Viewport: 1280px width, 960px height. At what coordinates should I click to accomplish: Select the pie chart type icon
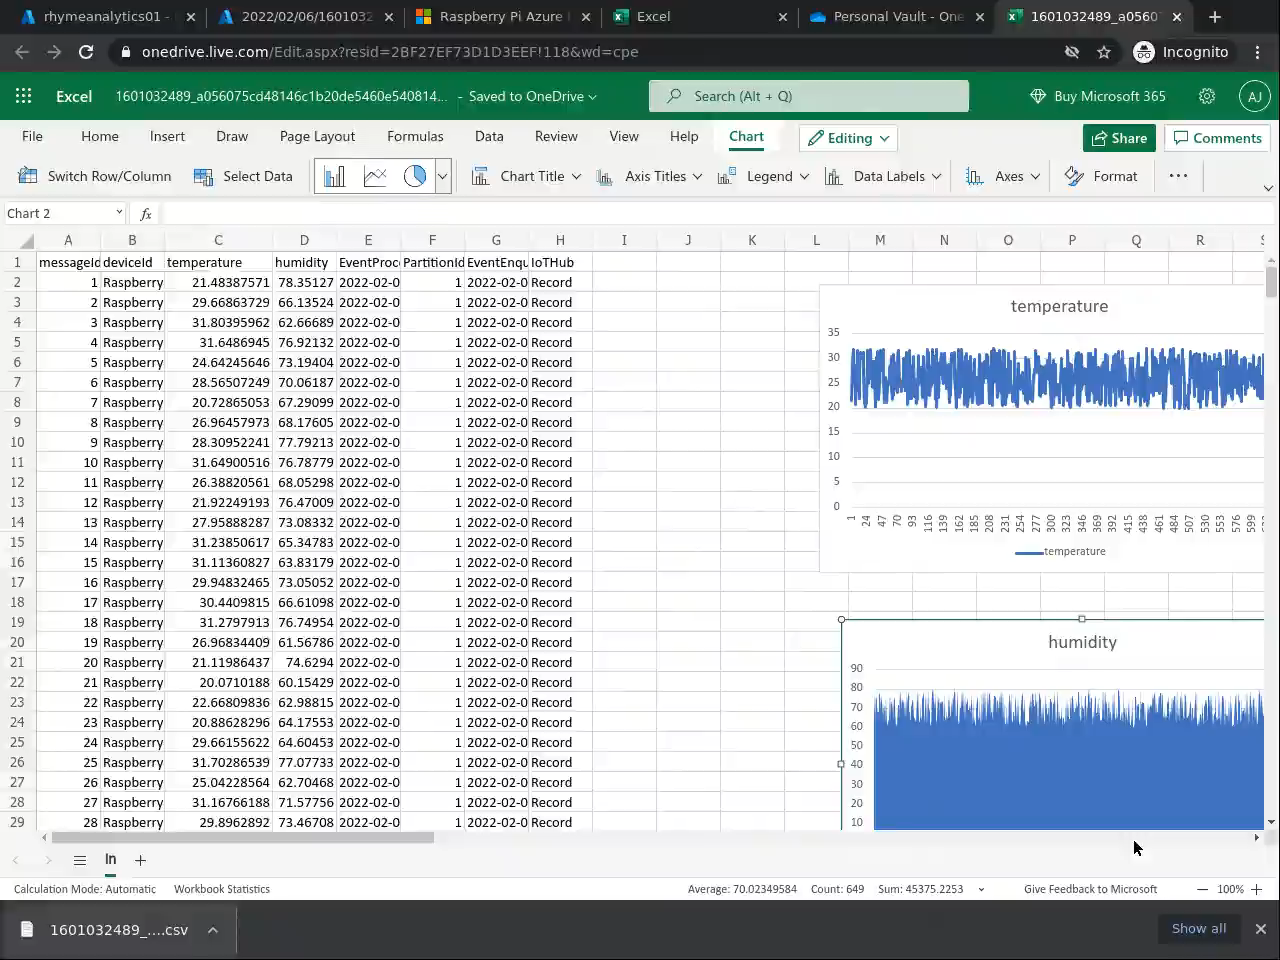(x=414, y=177)
